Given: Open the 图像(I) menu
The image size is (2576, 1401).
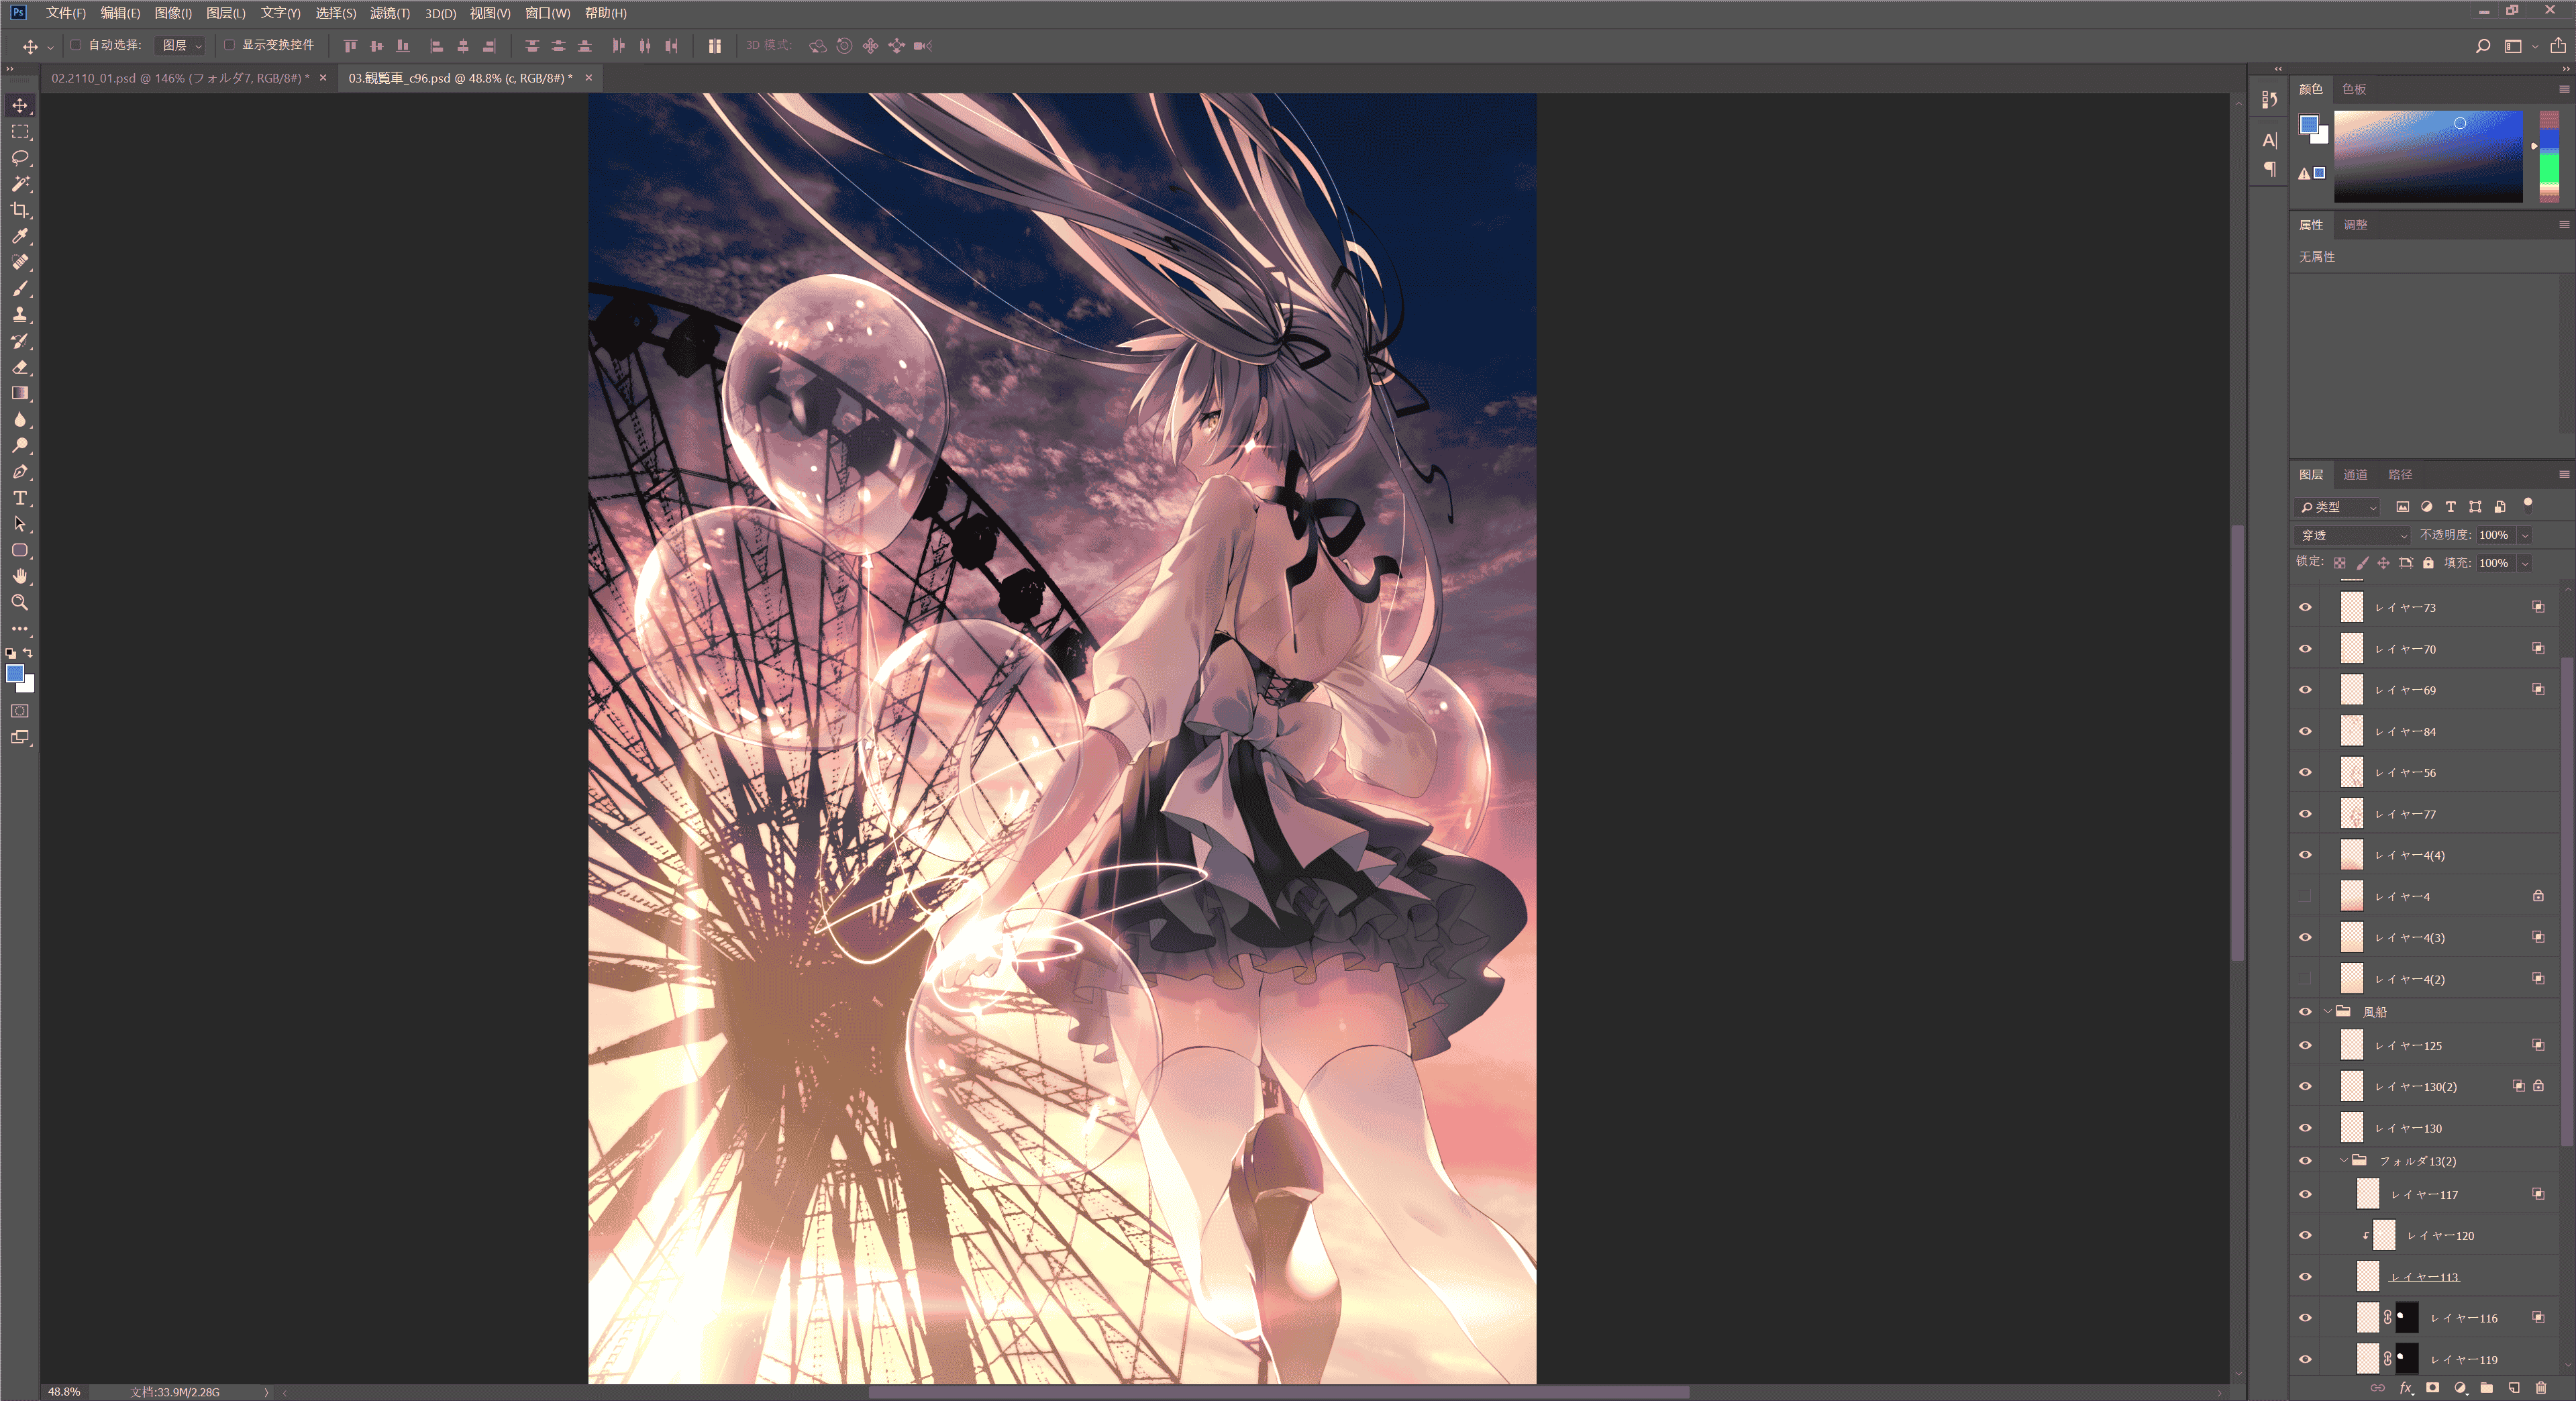Looking at the screenshot, I should 173,13.
